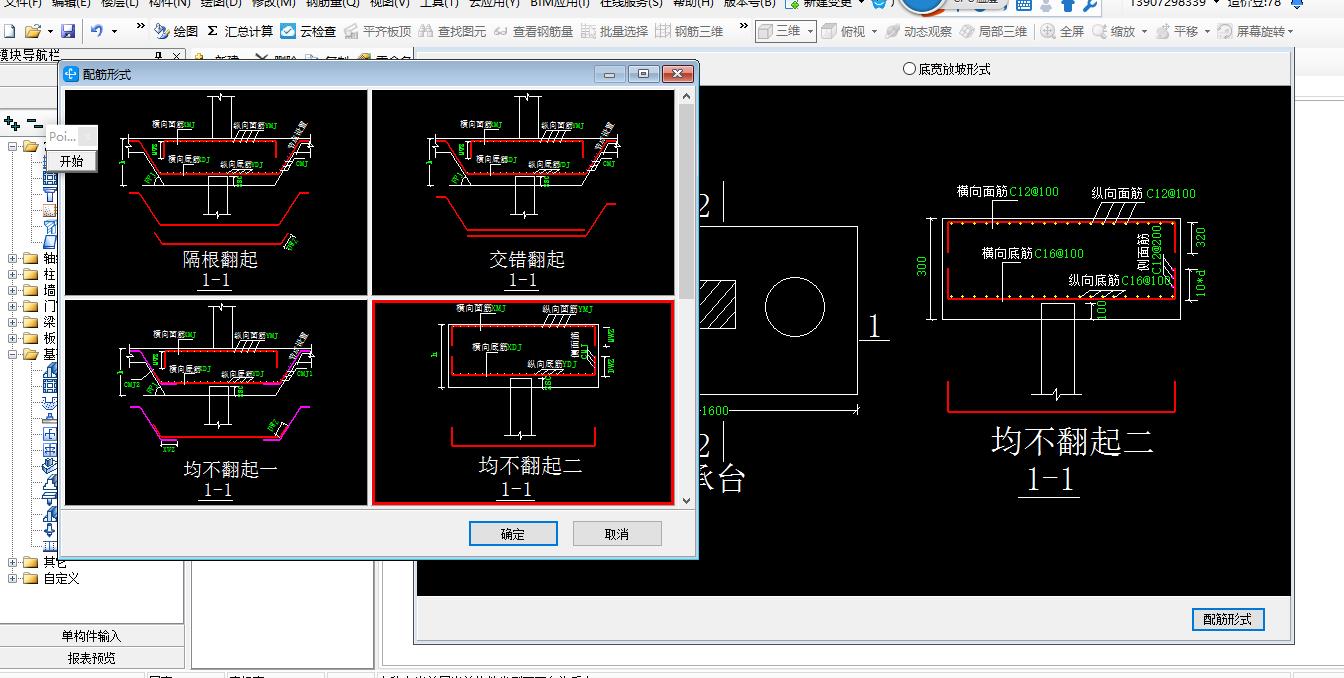Screen dimensions: 1344x678
Task: Select the 交错翻起 rebar form thumbnail
Action: click(x=523, y=192)
